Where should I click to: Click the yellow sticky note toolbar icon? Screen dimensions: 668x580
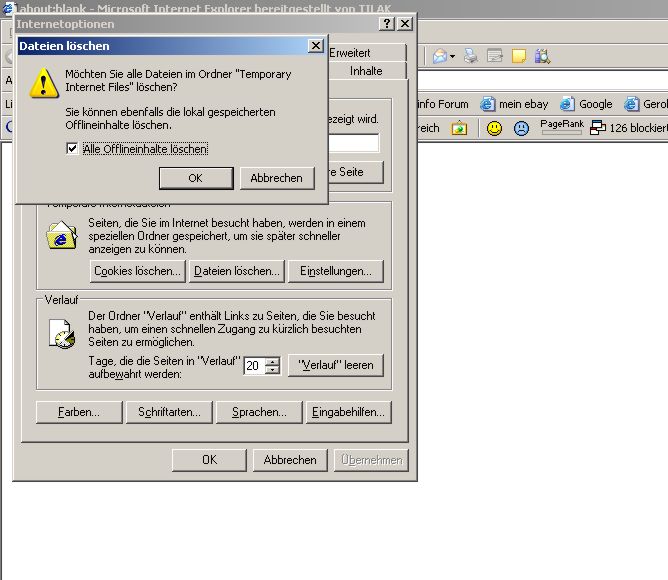[x=519, y=57]
